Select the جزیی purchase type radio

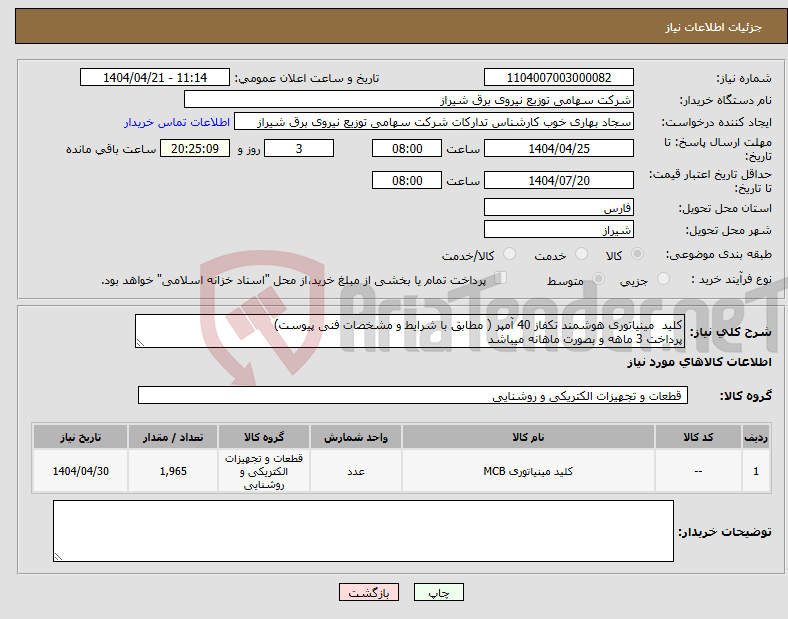[663, 279]
